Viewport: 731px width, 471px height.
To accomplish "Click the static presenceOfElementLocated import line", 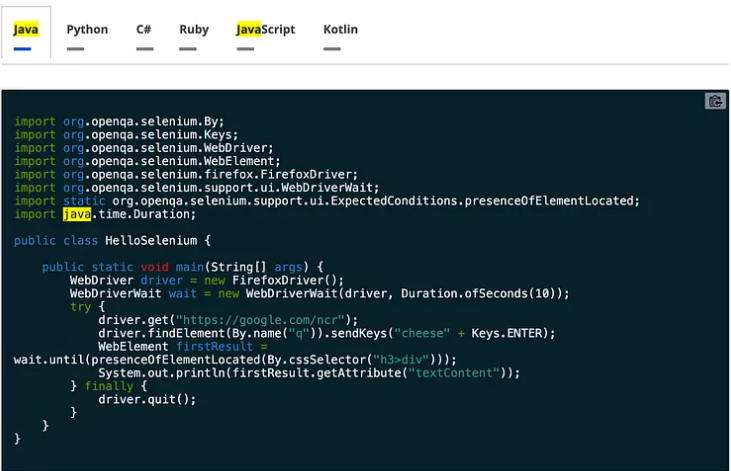I will click(327, 201).
